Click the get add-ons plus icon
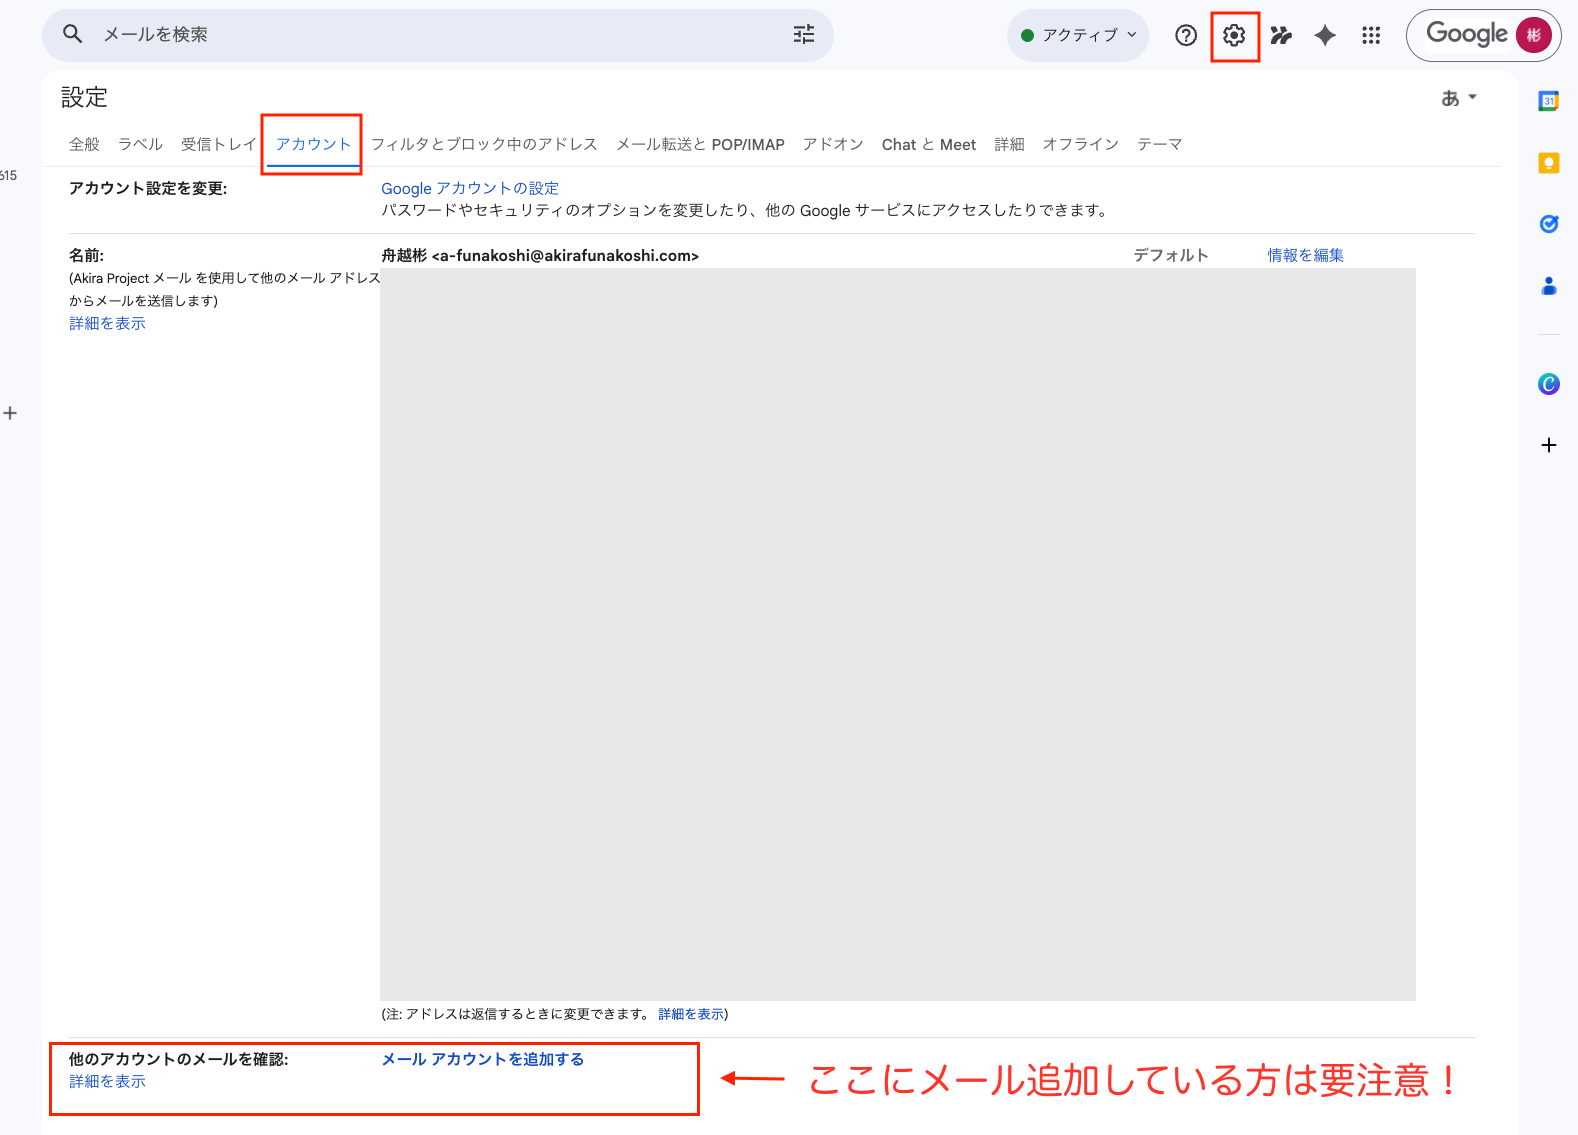The height and width of the screenshot is (1135, 1578). (x=1549, y=445)
